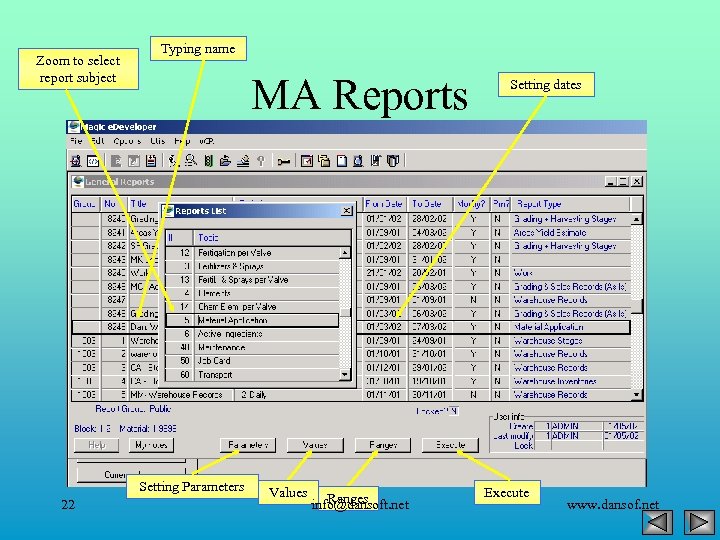
Task: Open the Options menu
Action: pos(127,141)
